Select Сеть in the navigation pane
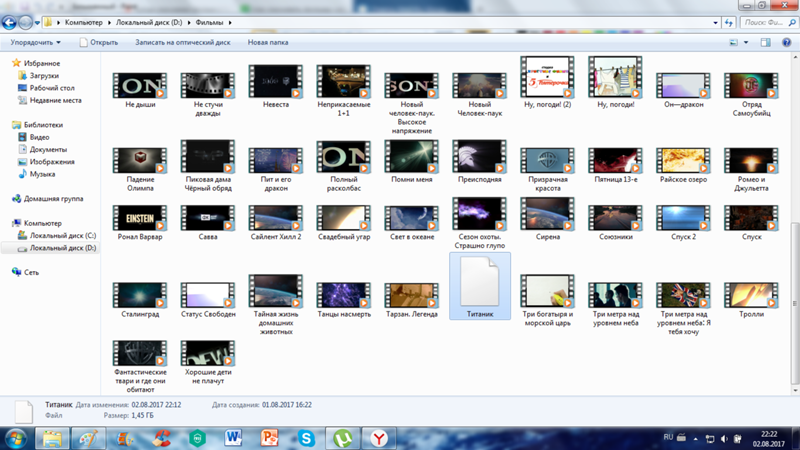The image size is (800, 450). (31, 272)
